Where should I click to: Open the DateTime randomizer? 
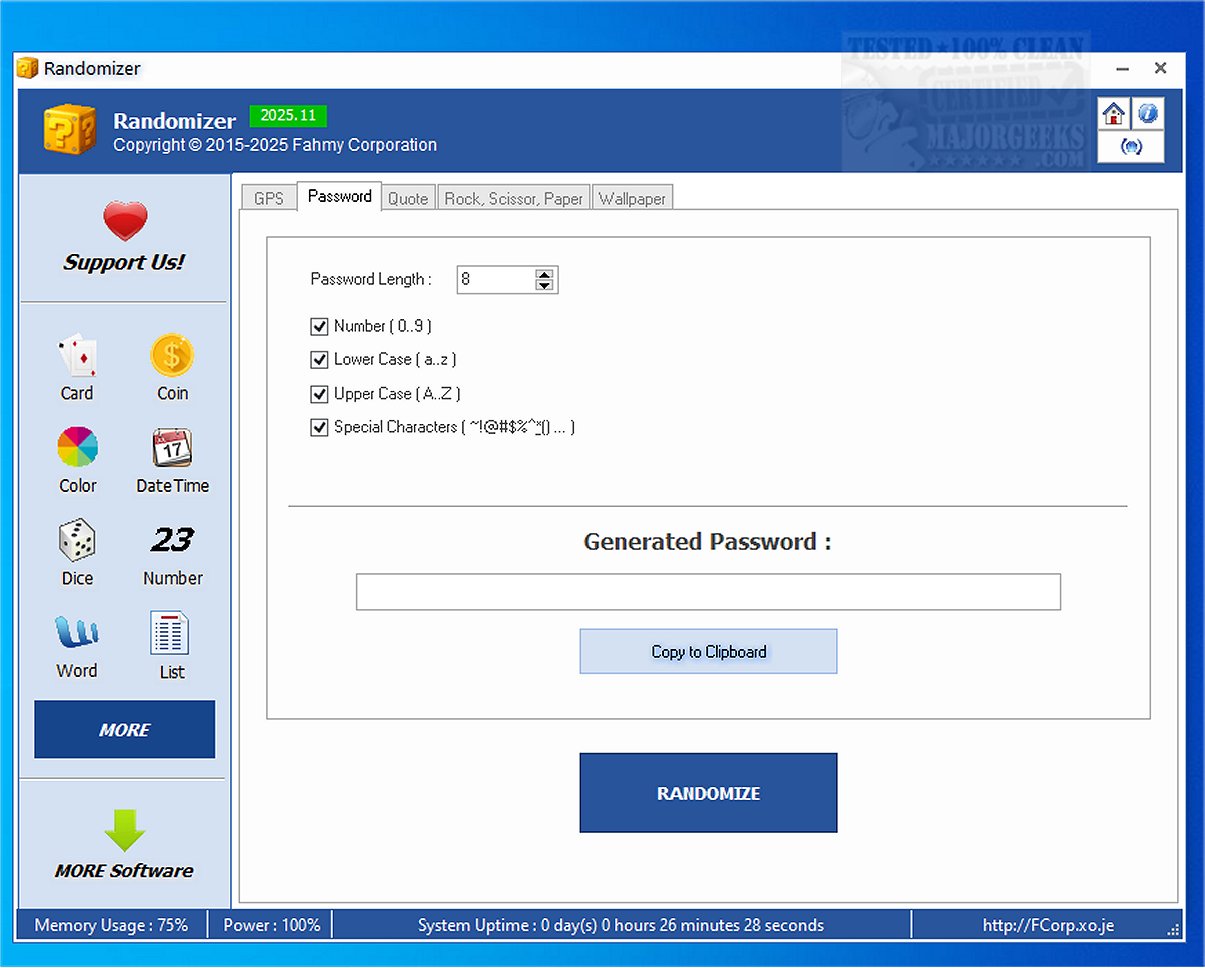[x=172, y=460]
